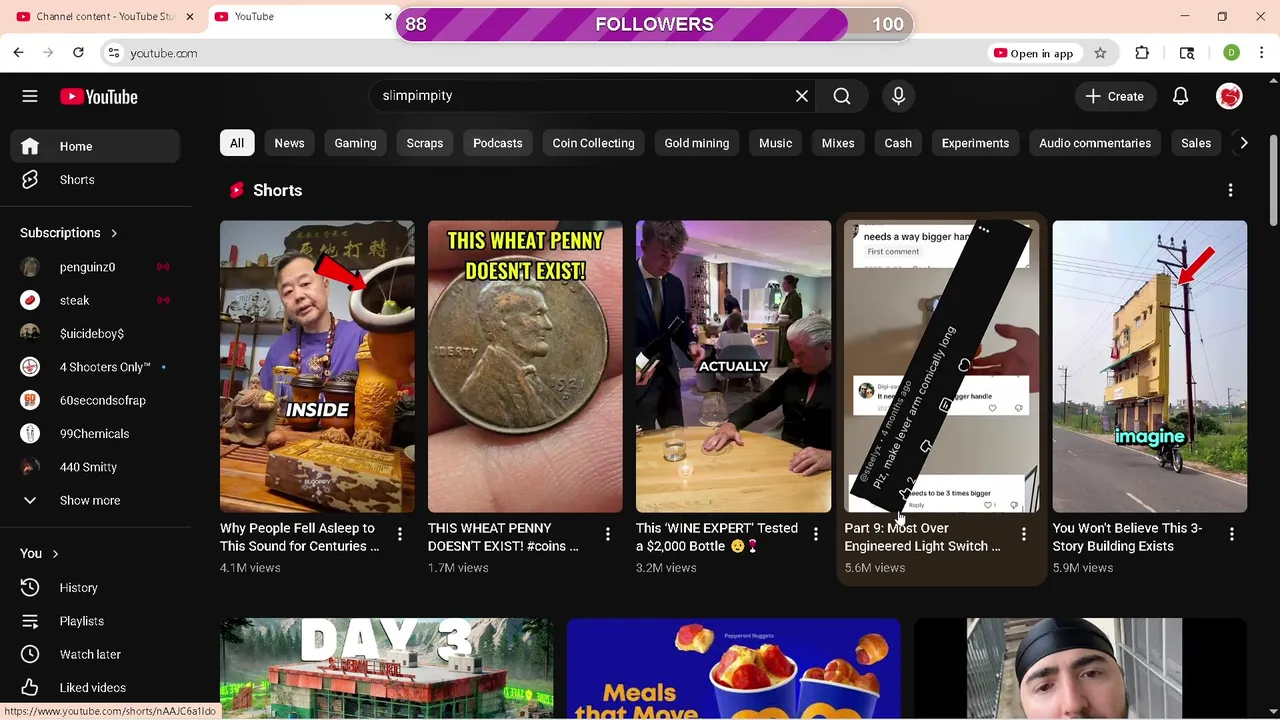Viewport: 1280px width, 720px height.
Task: Click the Meals that Move ad thumbnail
Action: (733, 668)
